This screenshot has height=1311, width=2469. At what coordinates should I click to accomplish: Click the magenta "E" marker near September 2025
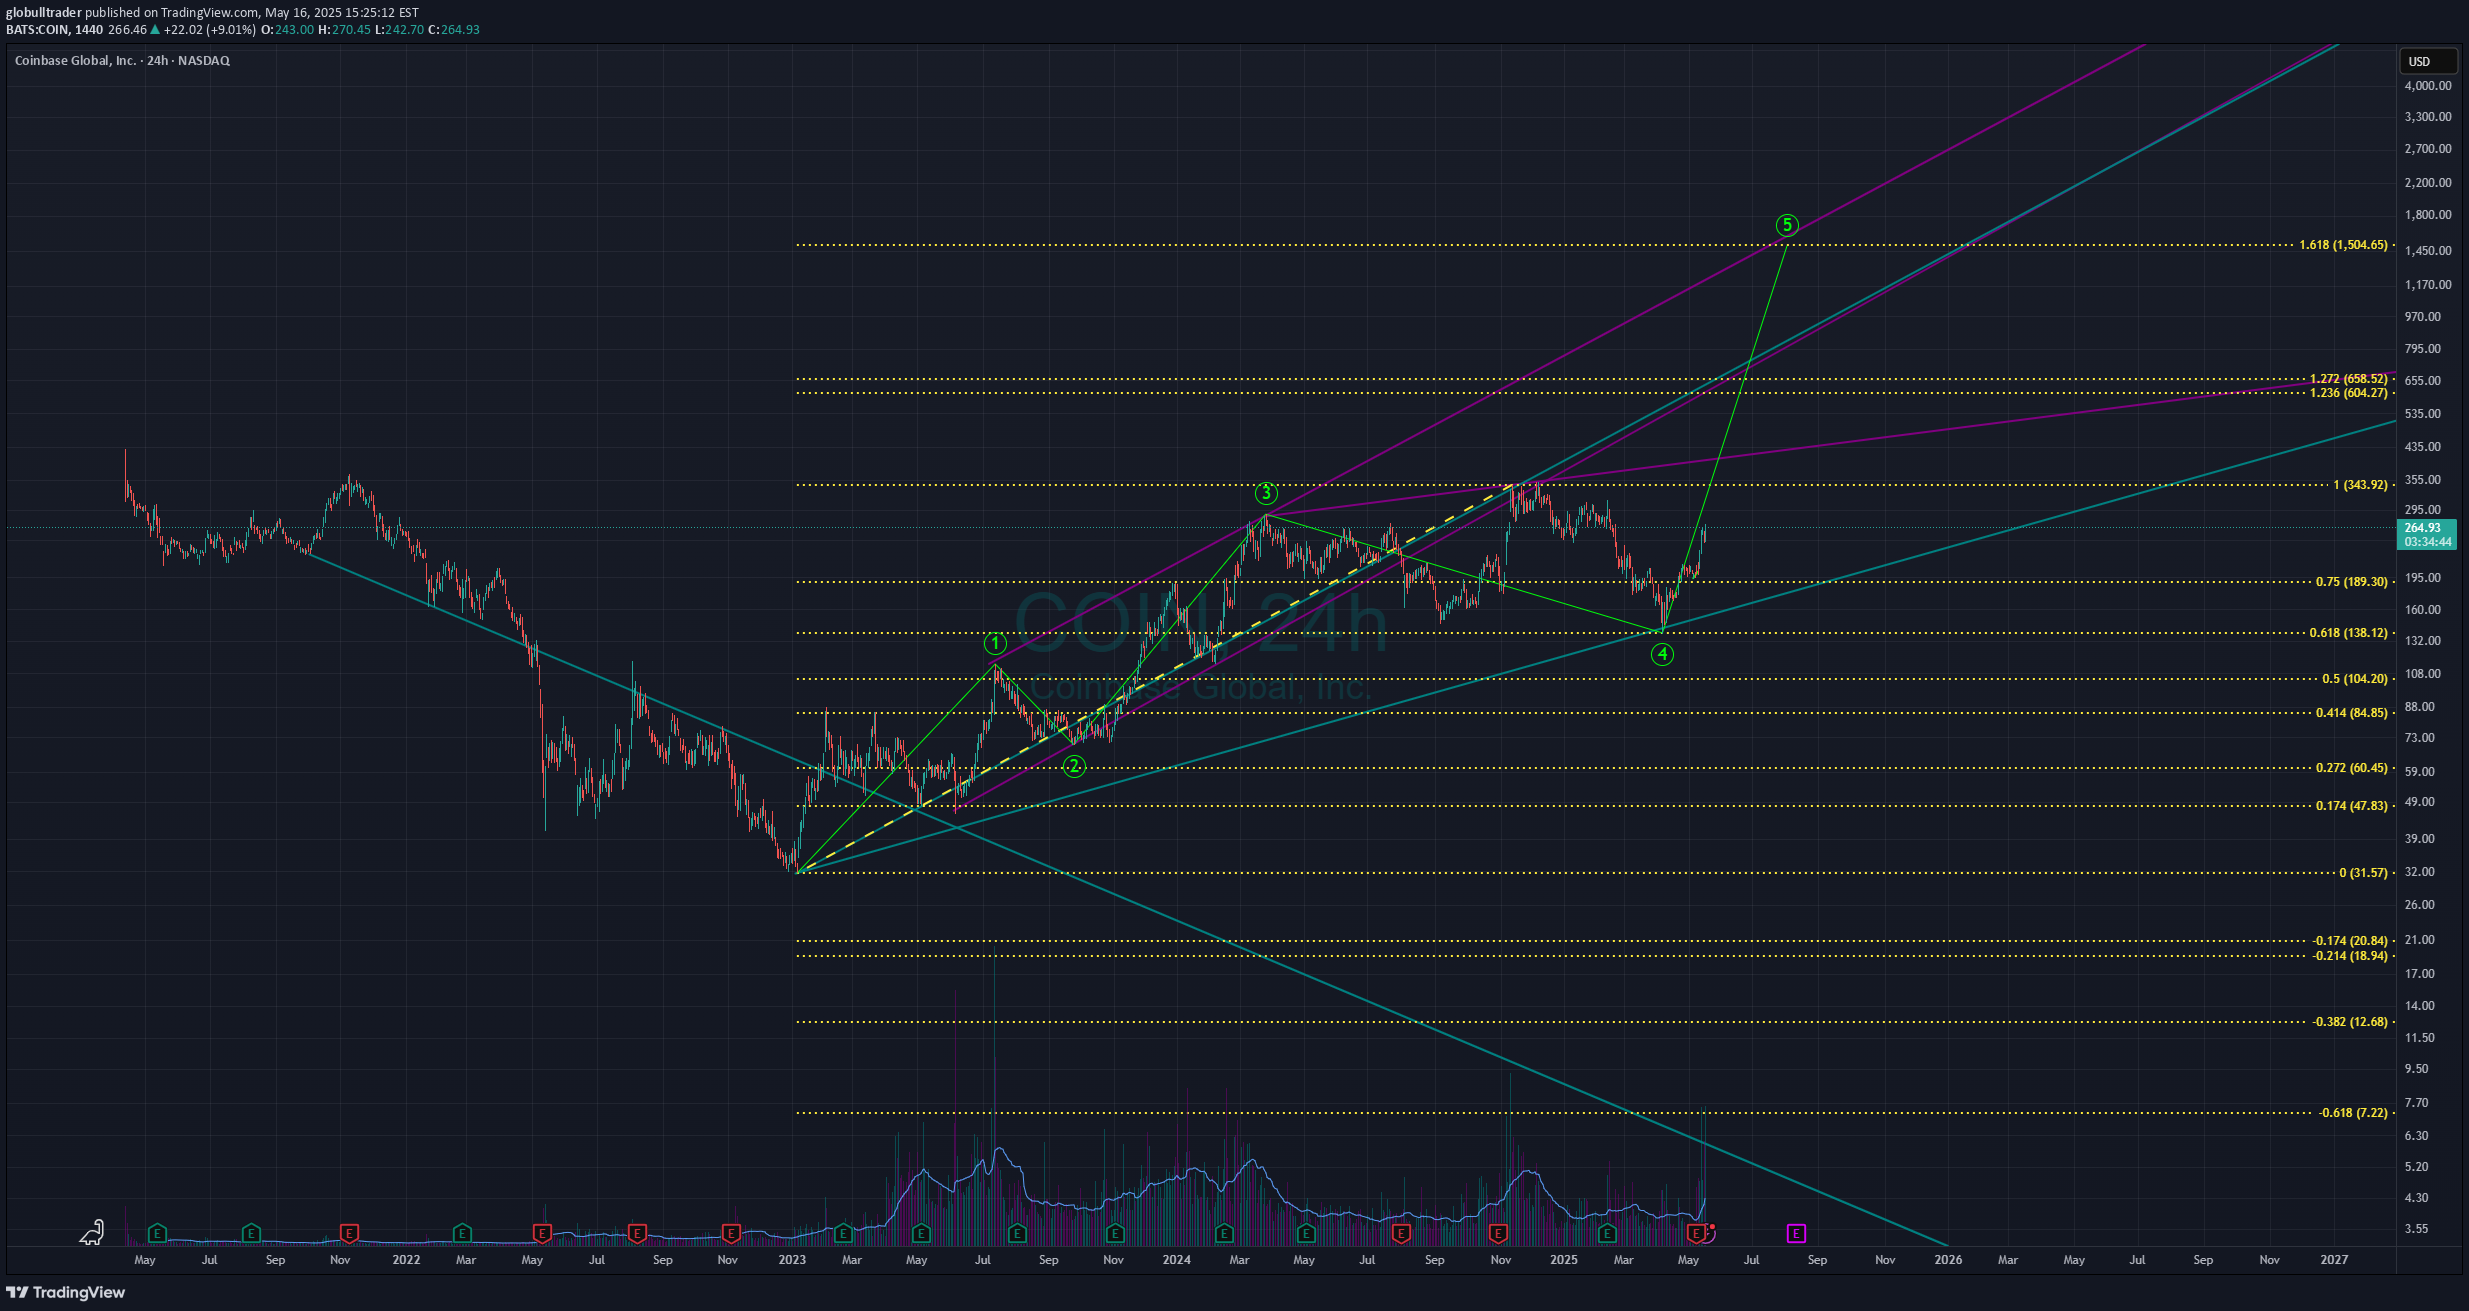[x=1796, y=1234]
